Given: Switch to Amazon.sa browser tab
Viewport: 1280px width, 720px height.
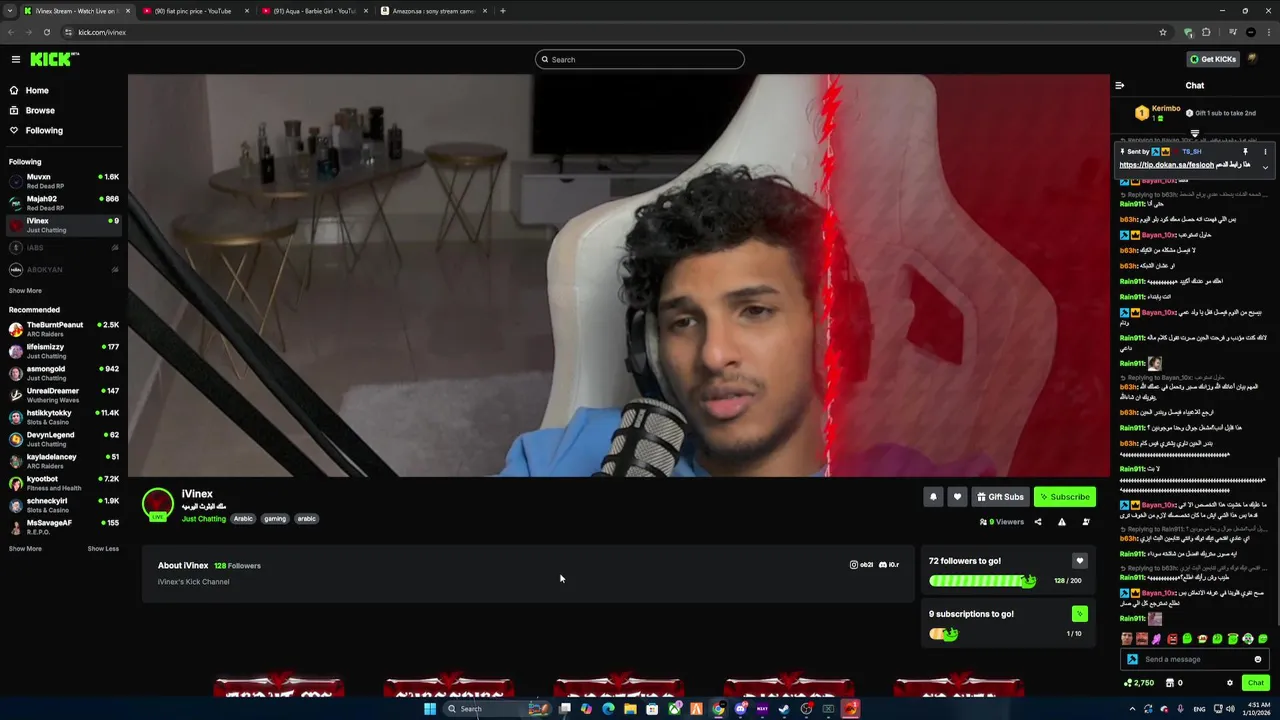Looking at the screenshot, I should point(433,11).
